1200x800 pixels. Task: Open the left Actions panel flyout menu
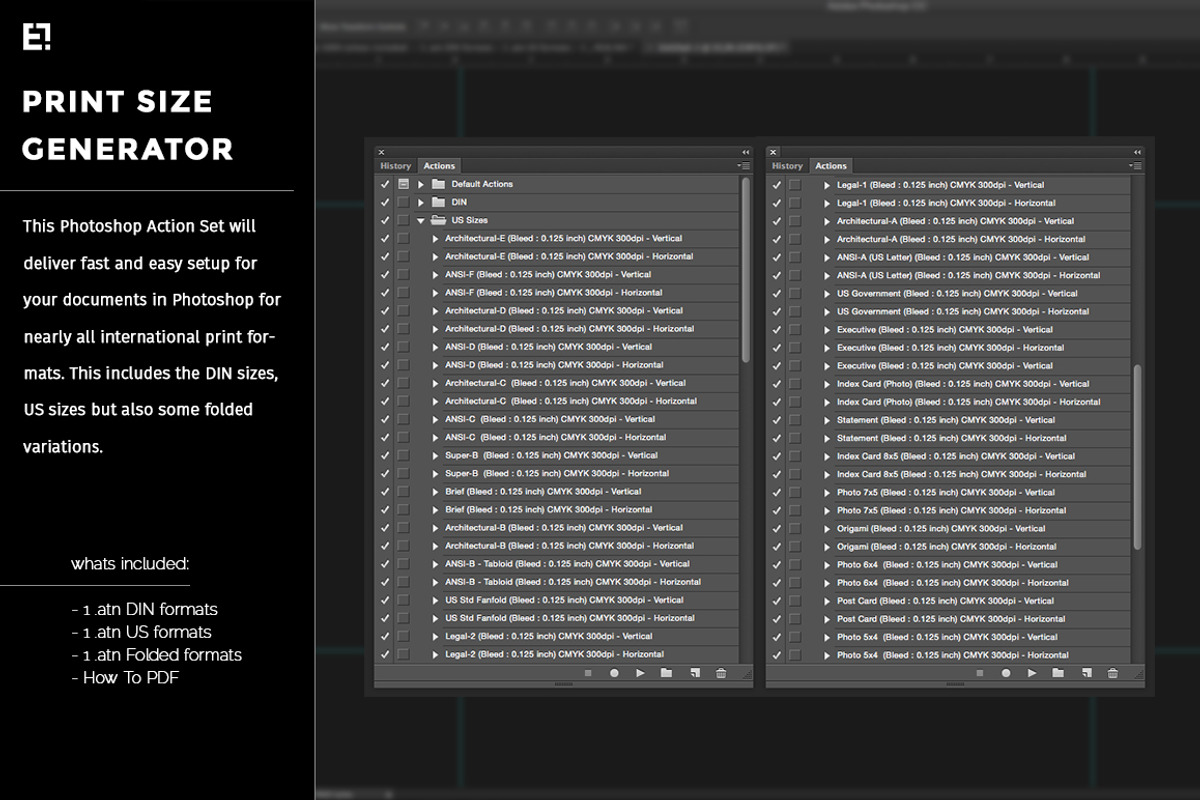744,166
